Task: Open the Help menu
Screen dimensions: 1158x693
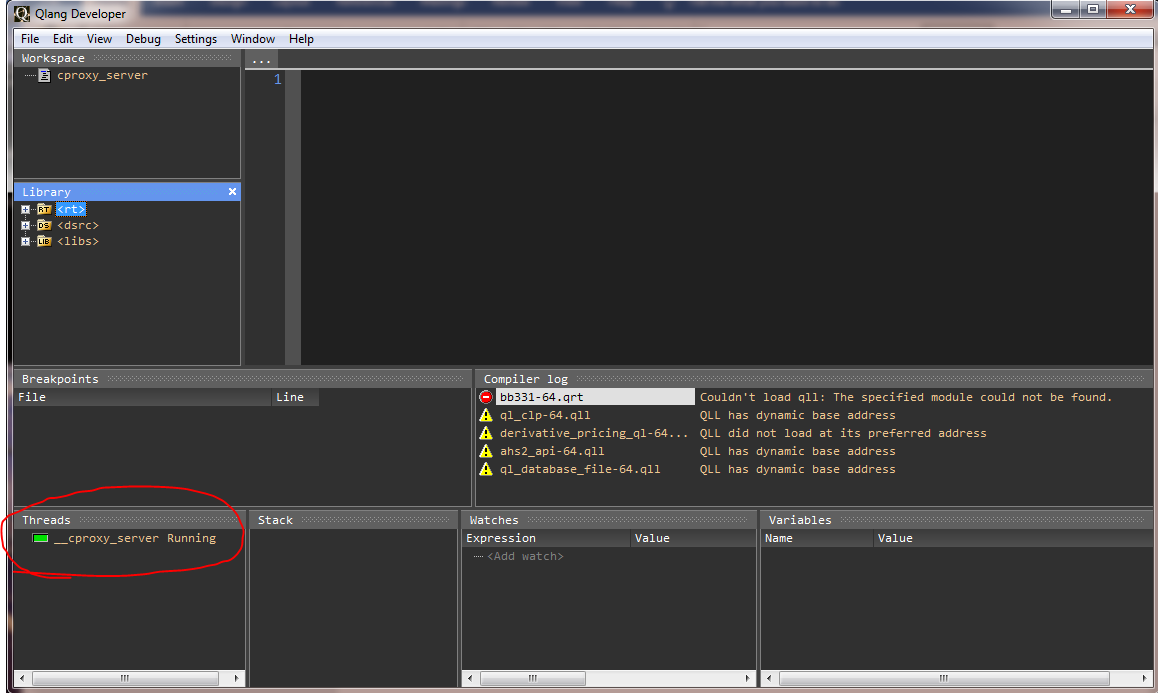Action: point(301,39)
